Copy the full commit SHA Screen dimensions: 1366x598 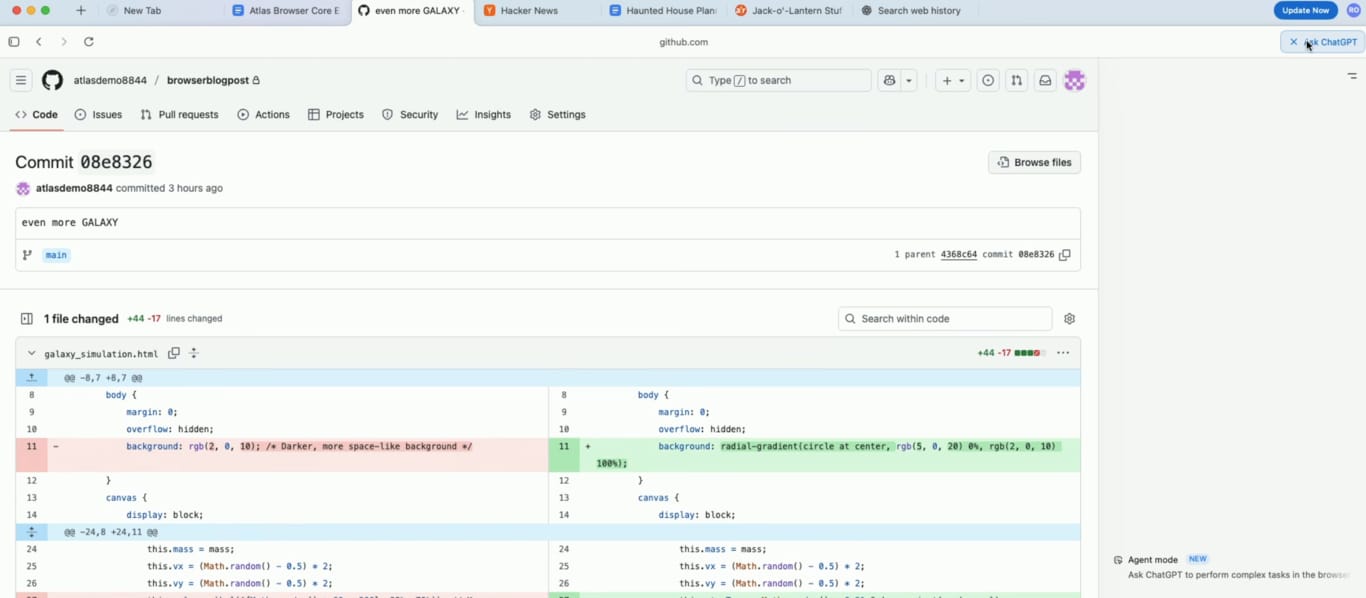pyautogui.click(x=1065, y=255)
